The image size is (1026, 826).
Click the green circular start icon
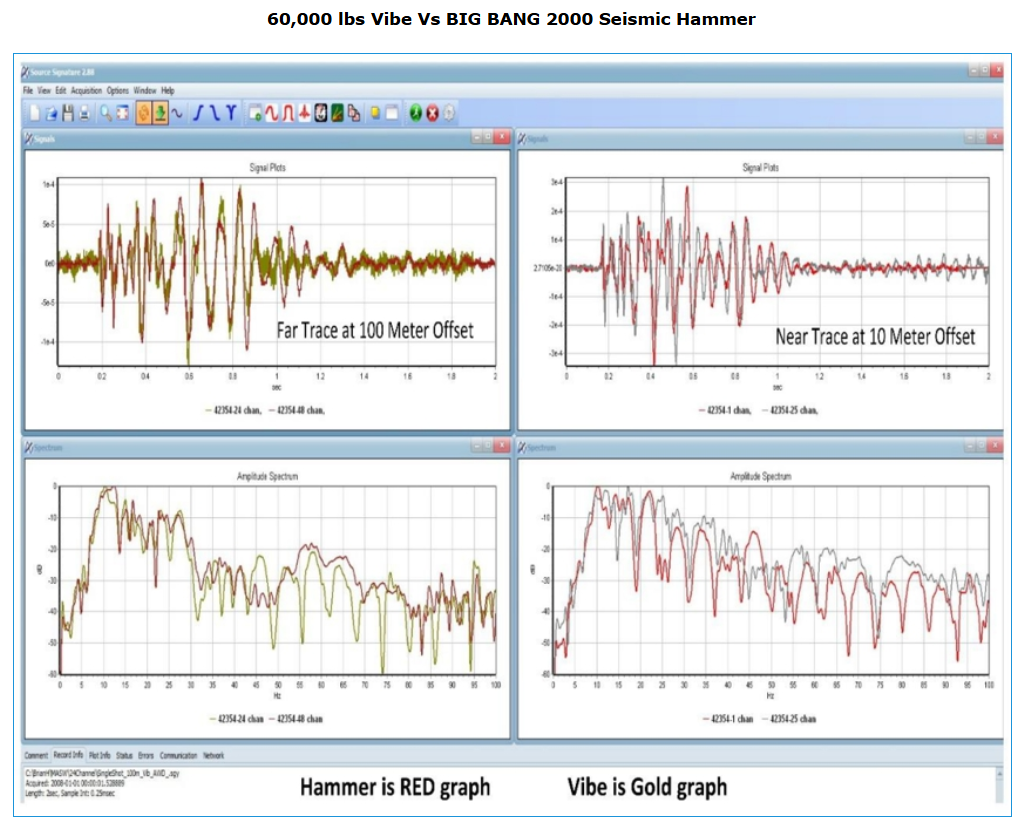415,113
